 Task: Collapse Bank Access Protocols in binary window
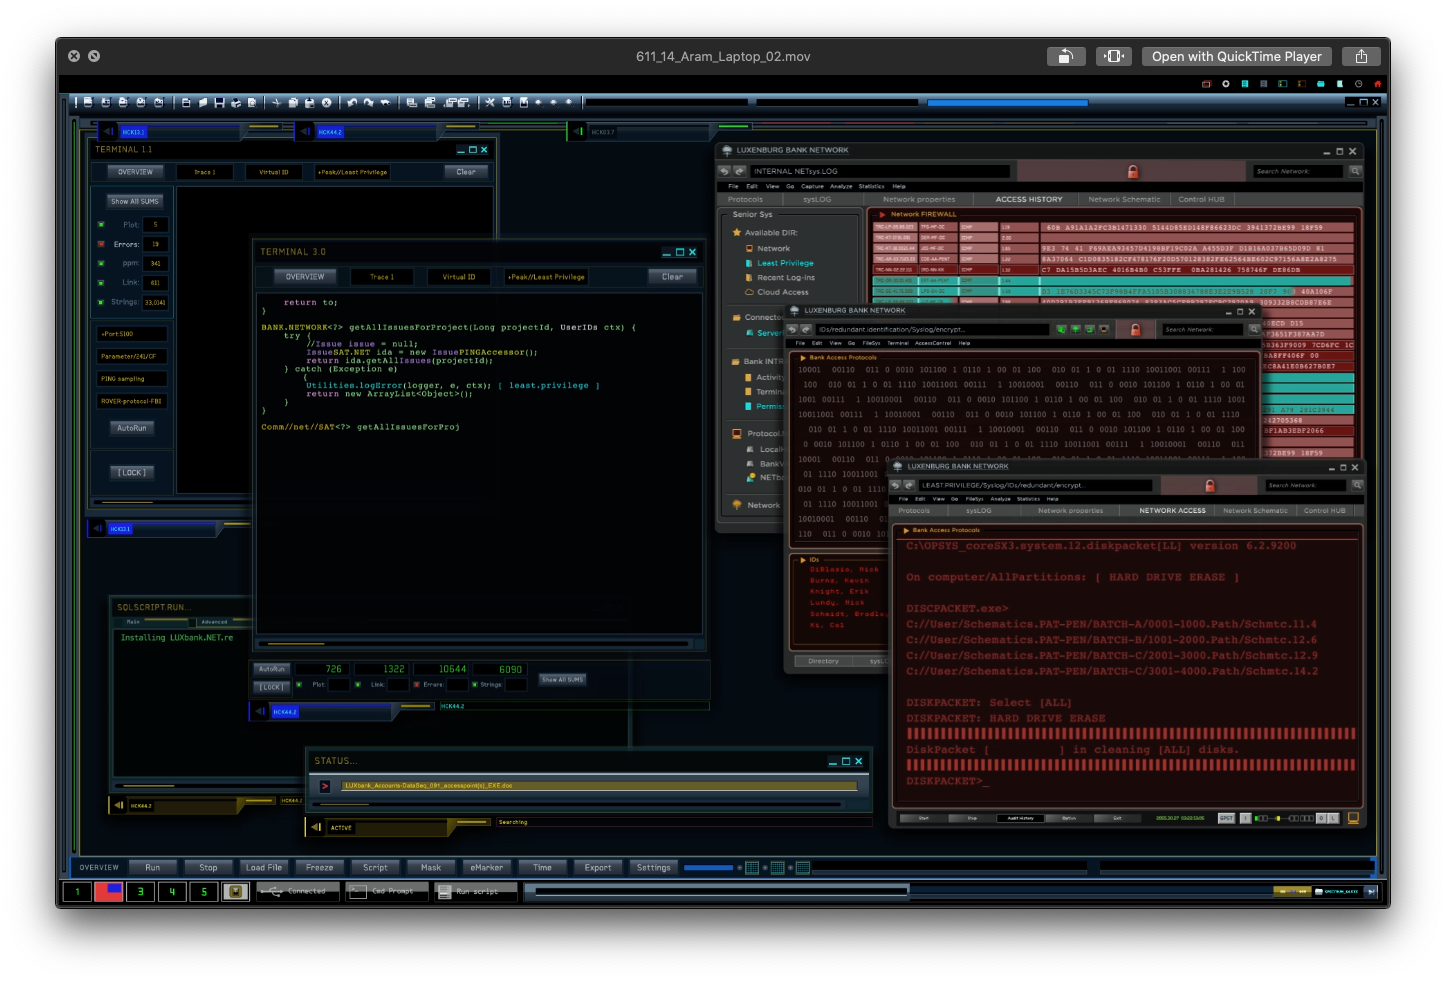tap(802, 357)
